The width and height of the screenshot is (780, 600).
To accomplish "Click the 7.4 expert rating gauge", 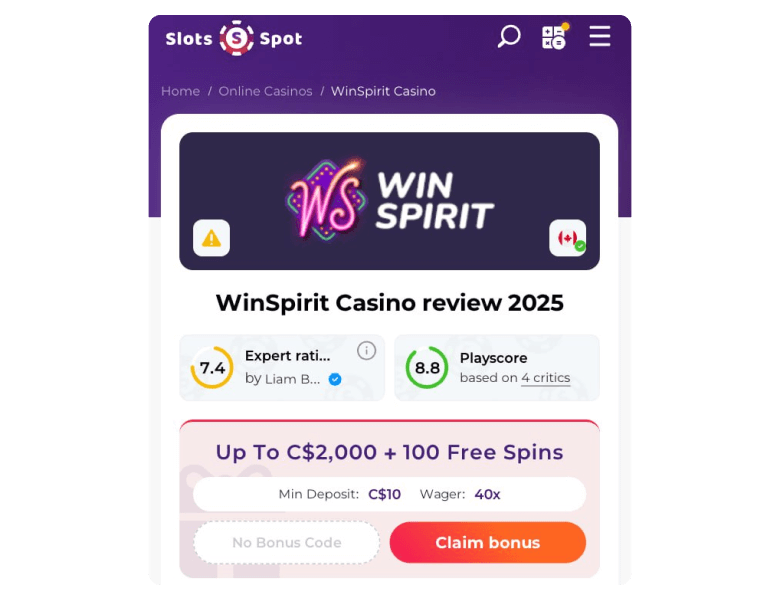I will click(x=212, y=368).
